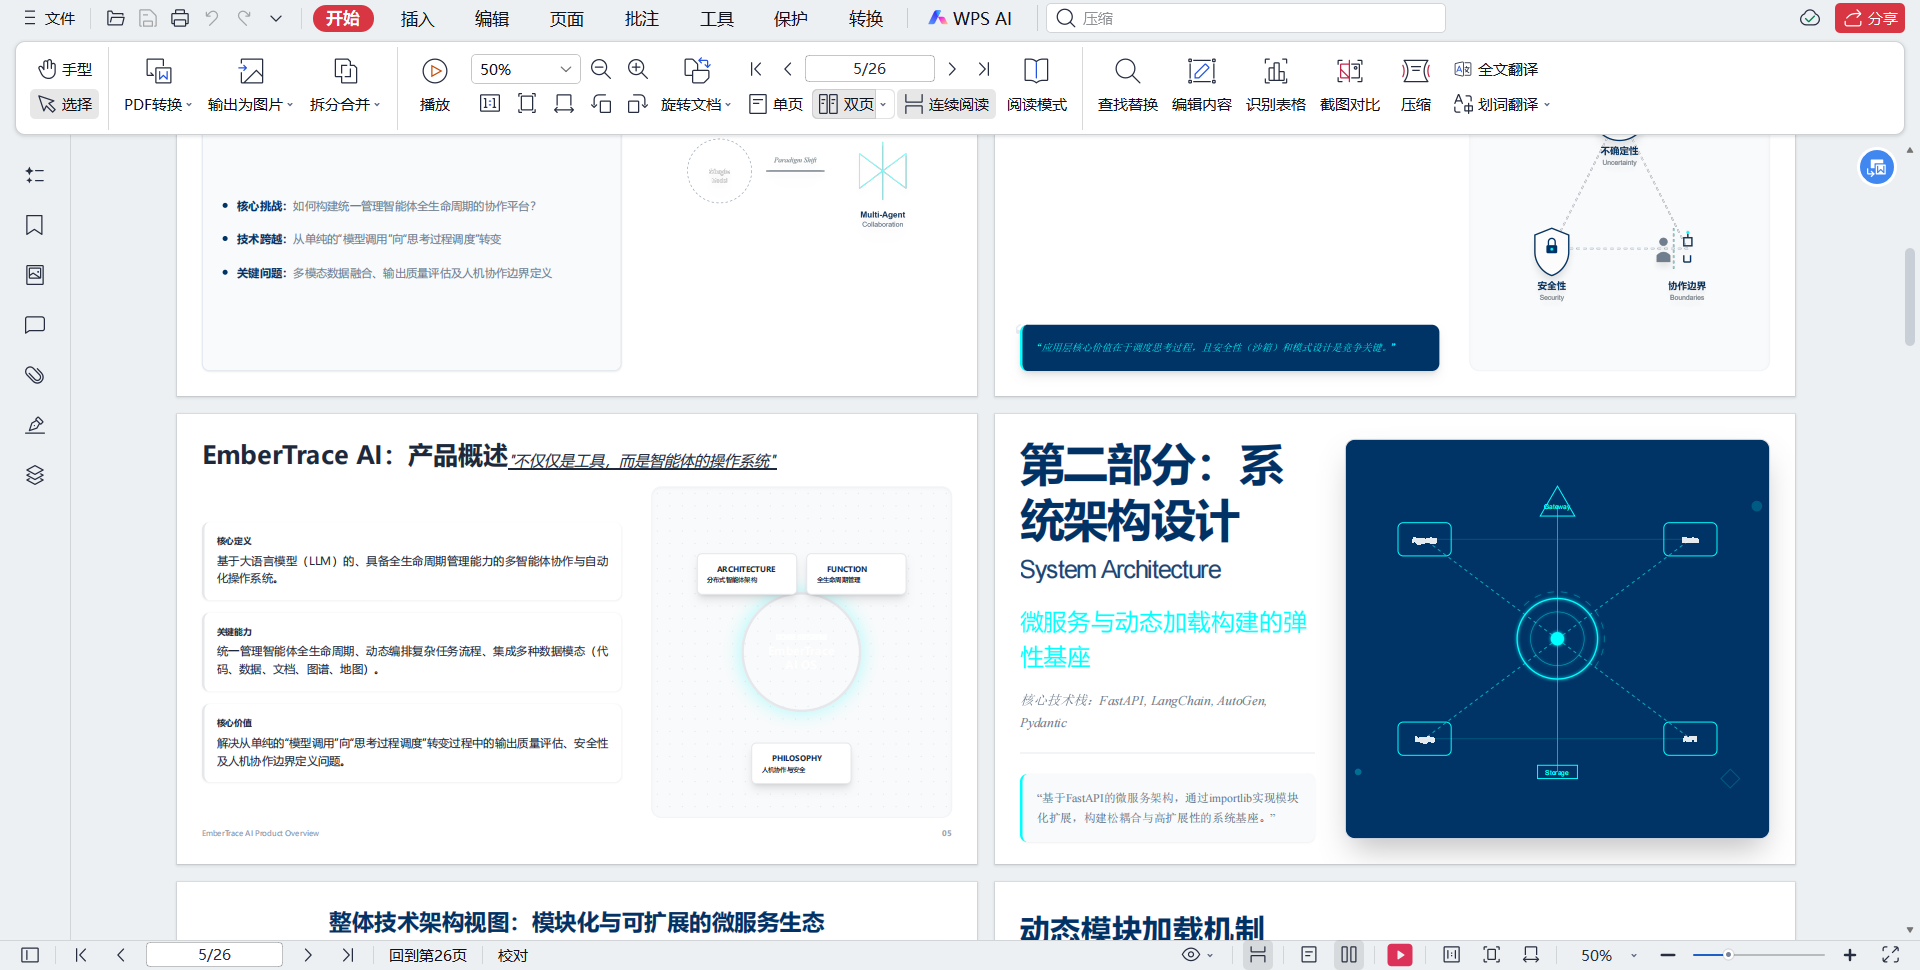This screenshot has width=1920, height=970.
Task: Go to first page in toolbar
Action: (756, 69)
